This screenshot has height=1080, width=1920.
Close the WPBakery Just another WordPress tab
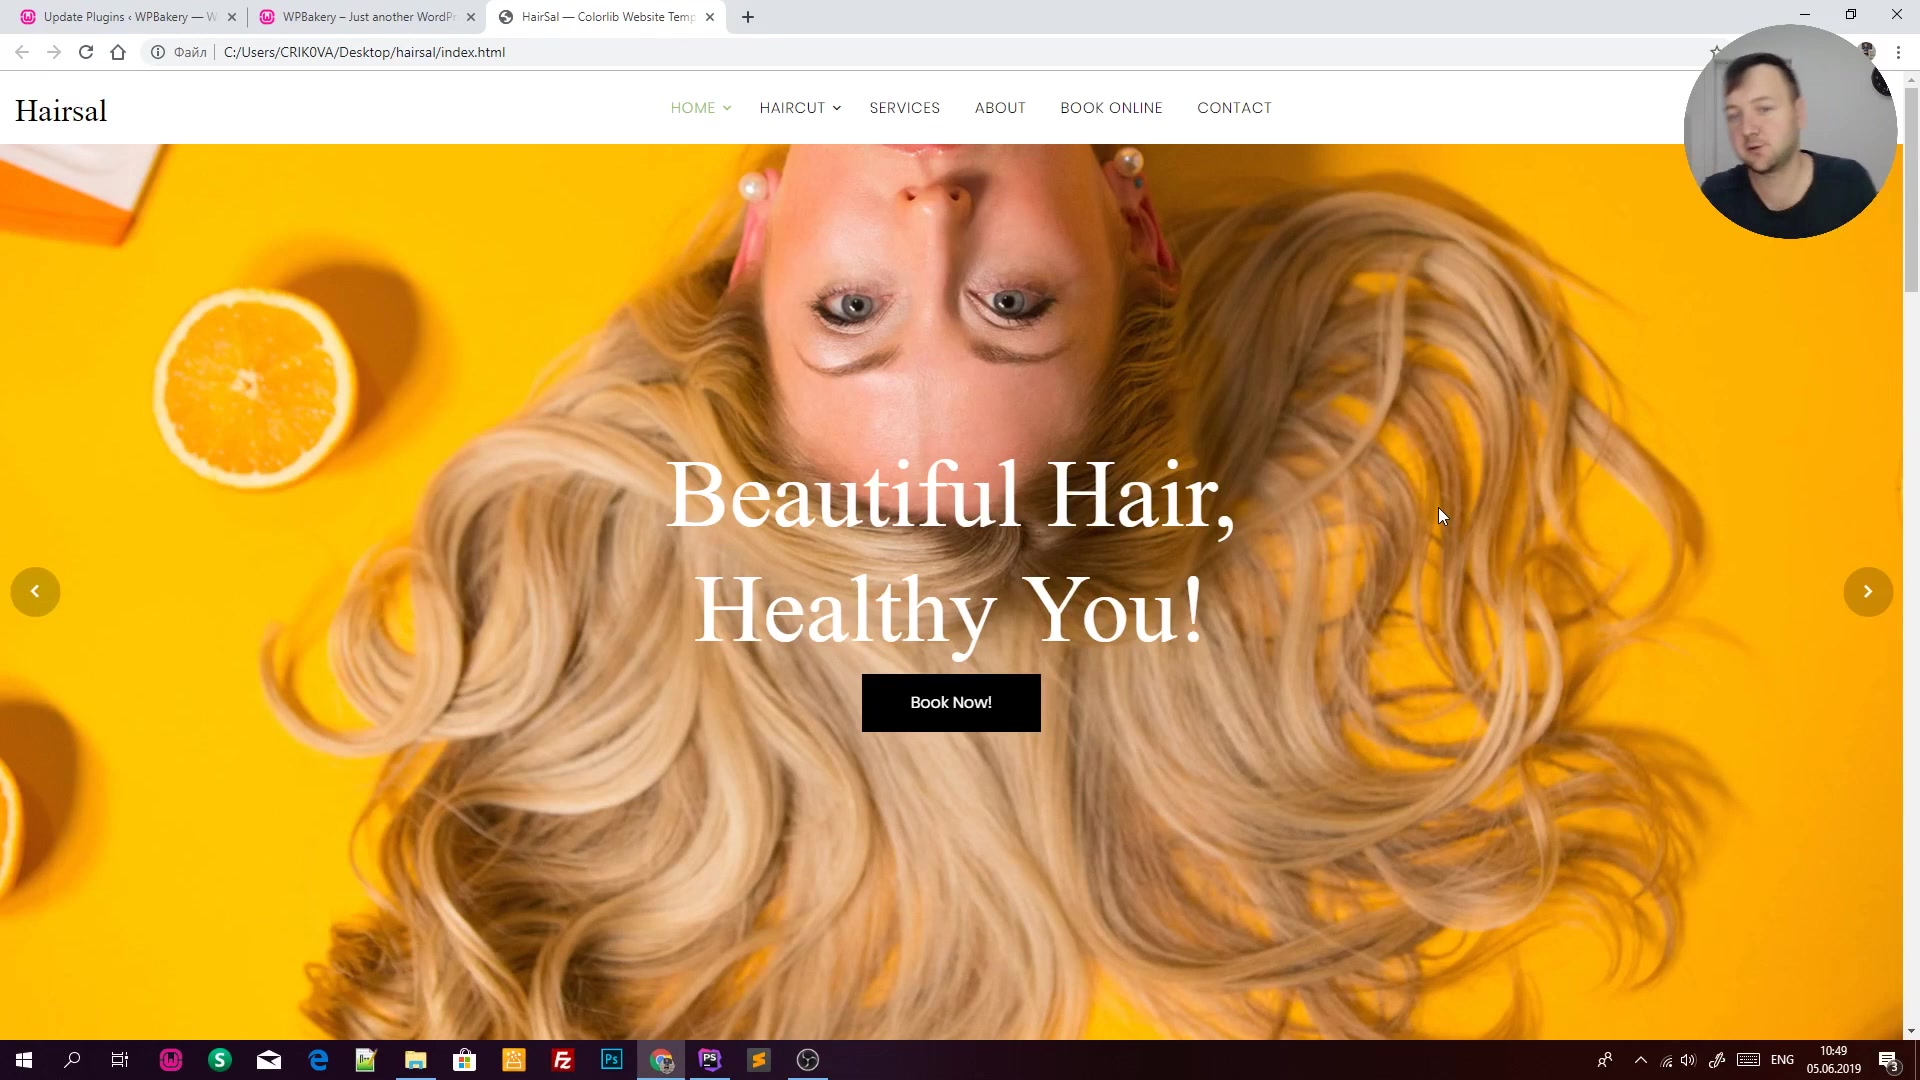(x=471, y=17)
